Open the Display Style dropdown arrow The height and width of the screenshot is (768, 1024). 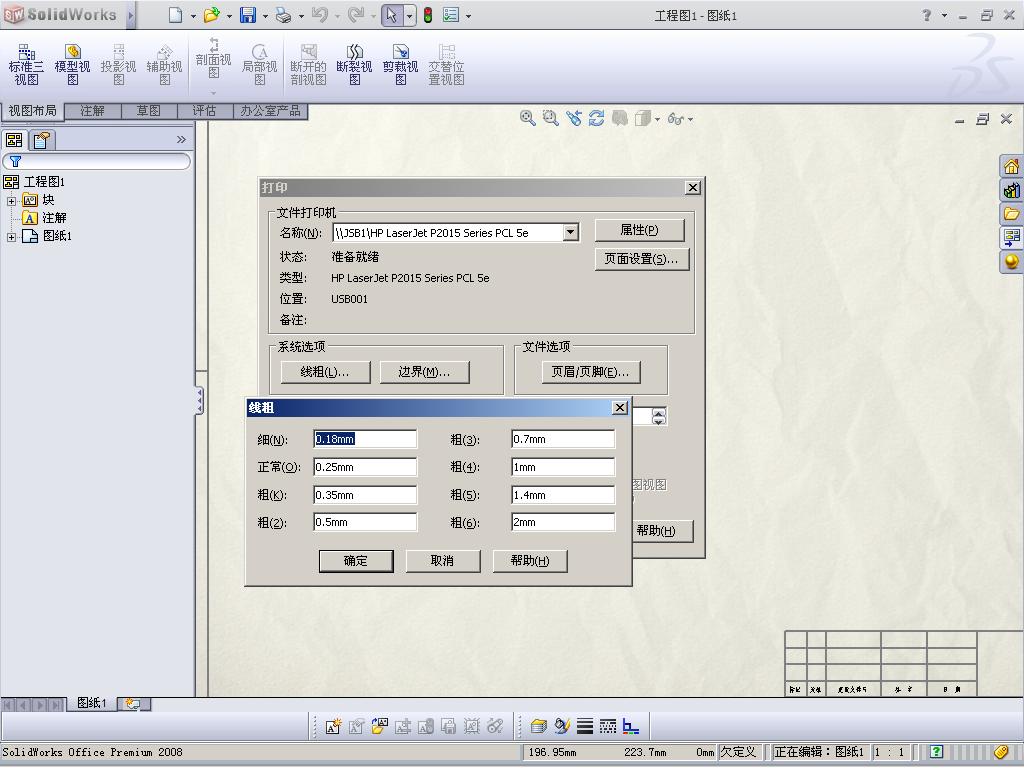(x=658, y=119)
